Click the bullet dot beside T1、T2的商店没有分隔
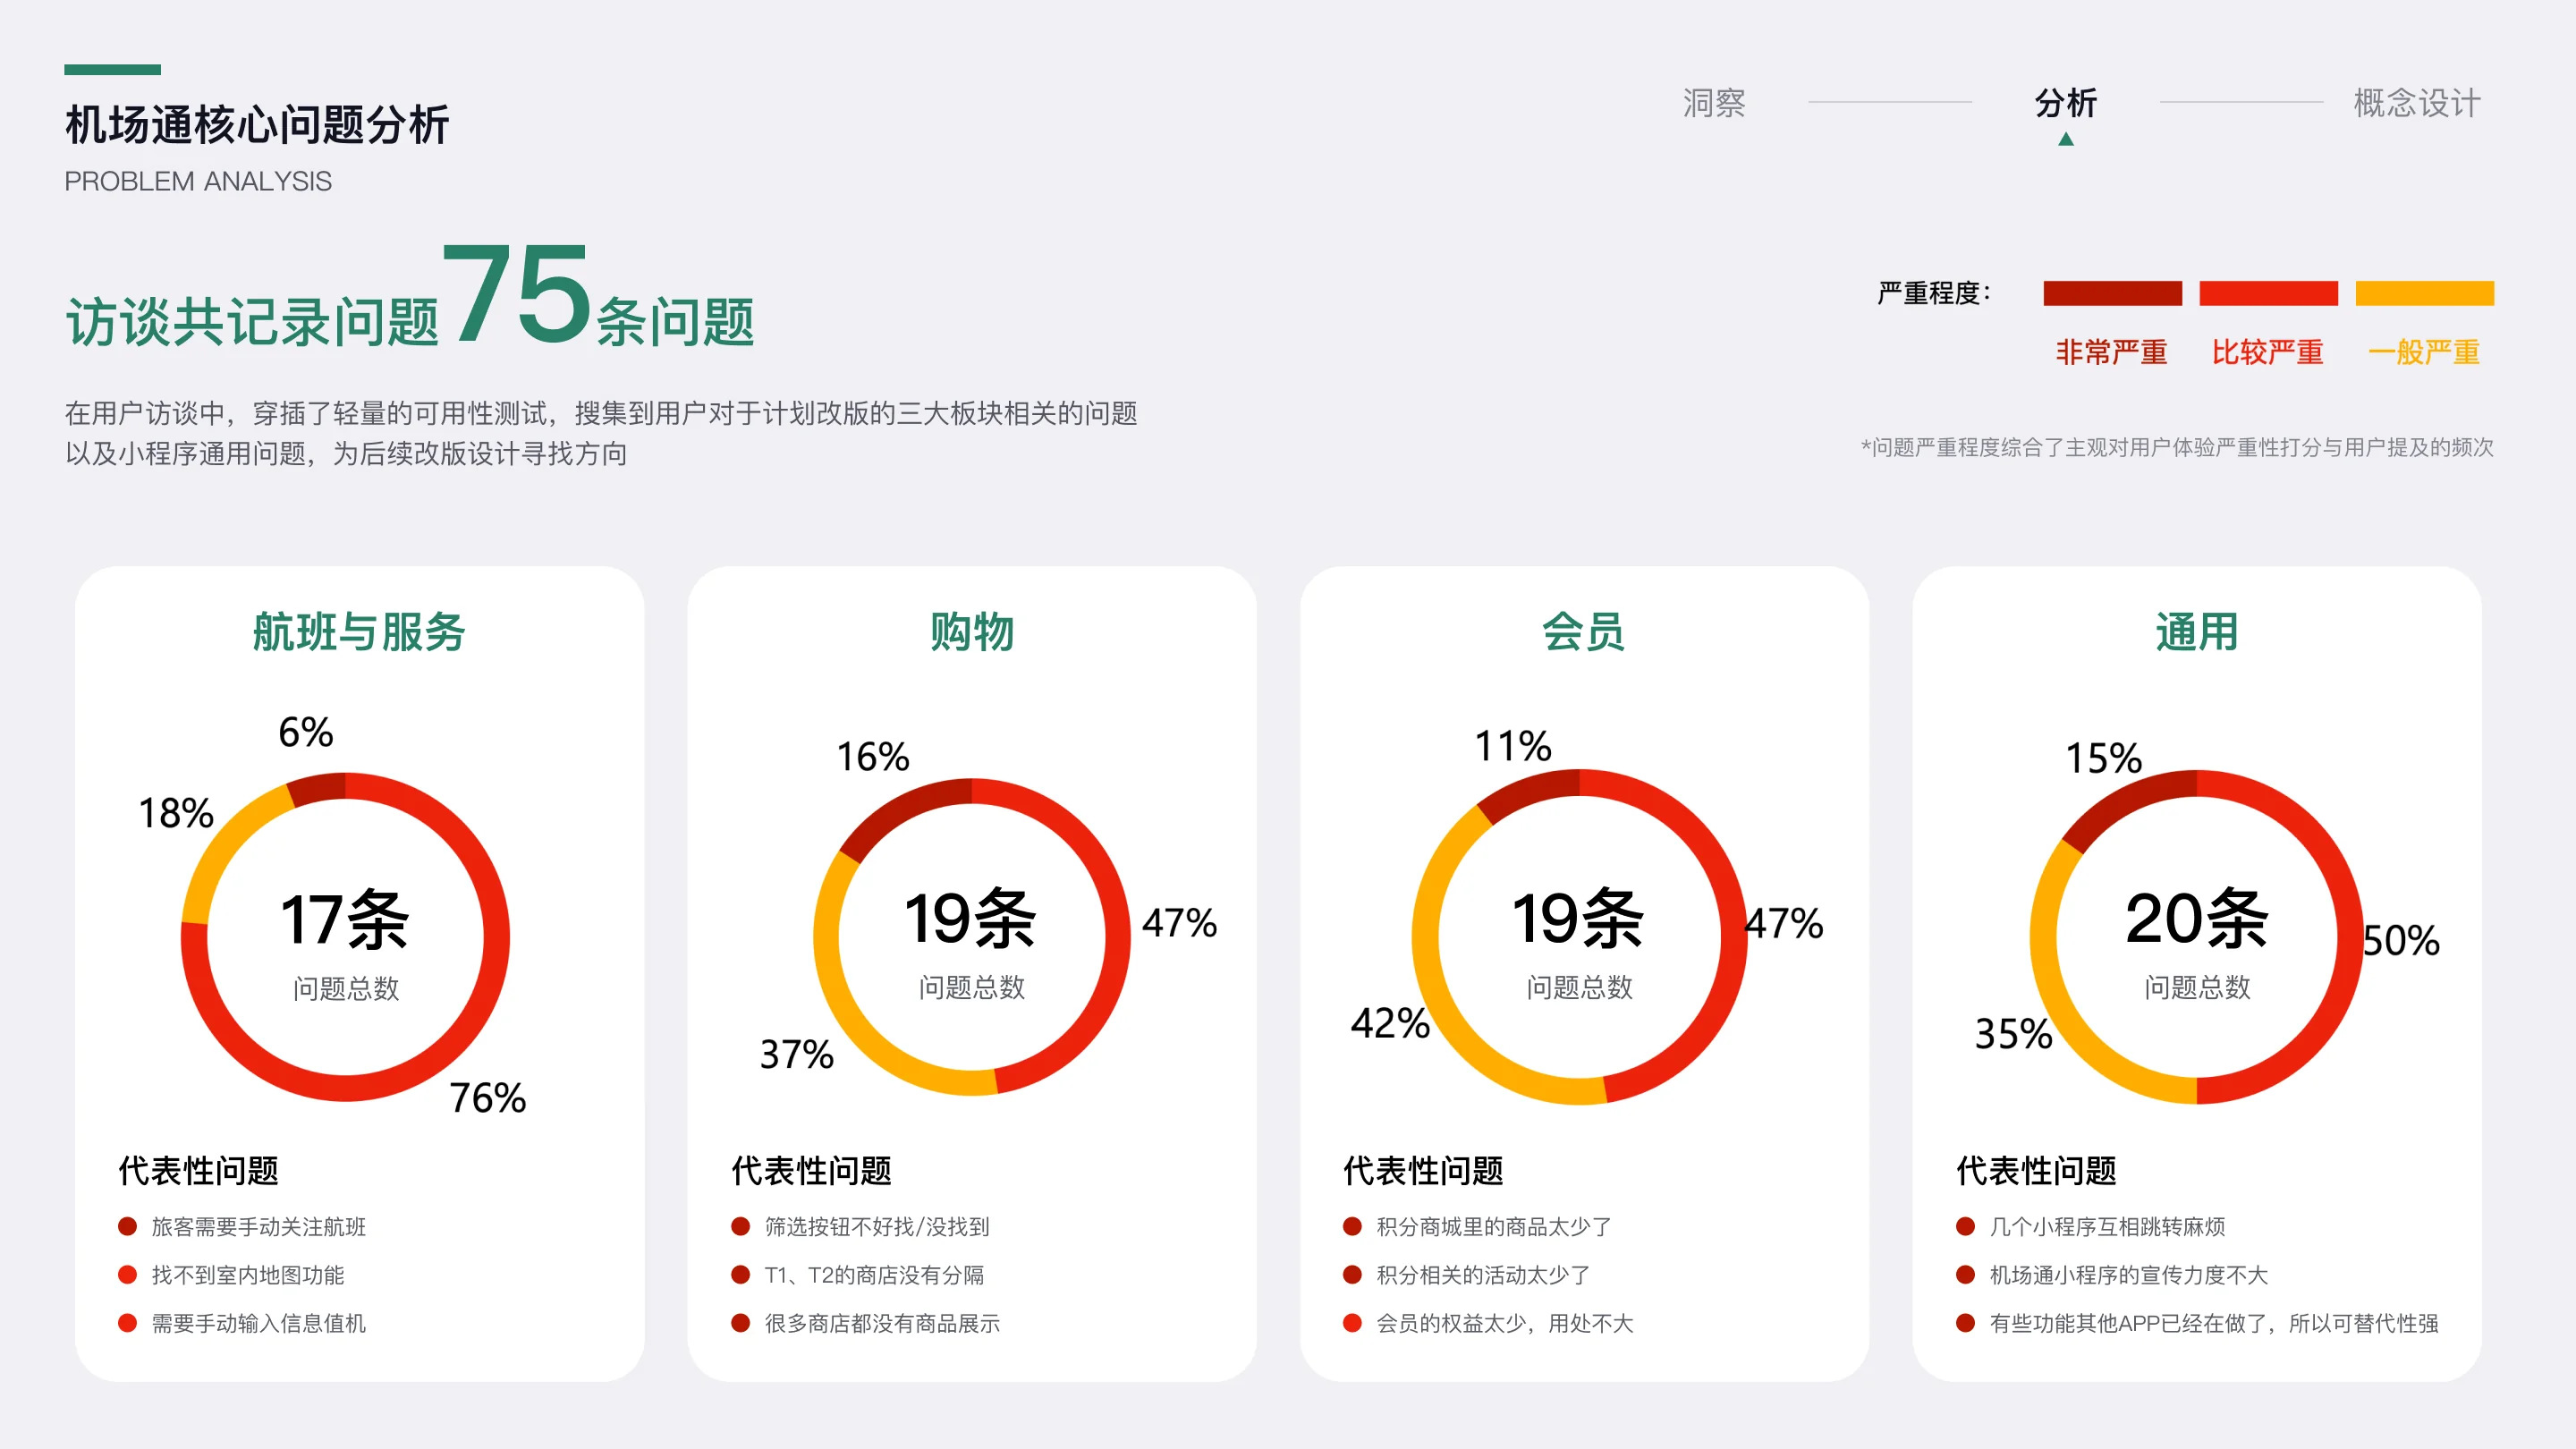The image size is (2576, 1449). click(x=740, y=1274)
